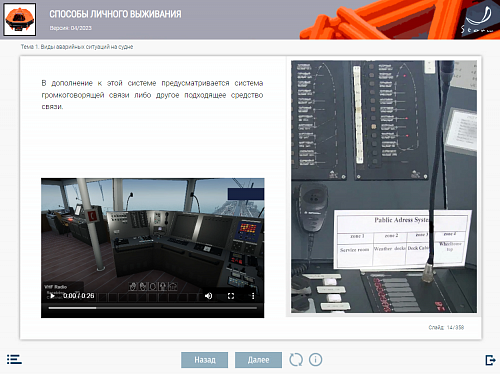The width and height of the screenshot is (500, 374).
Task: Reload the slide with the refresh icon
Action: point(296,360)
